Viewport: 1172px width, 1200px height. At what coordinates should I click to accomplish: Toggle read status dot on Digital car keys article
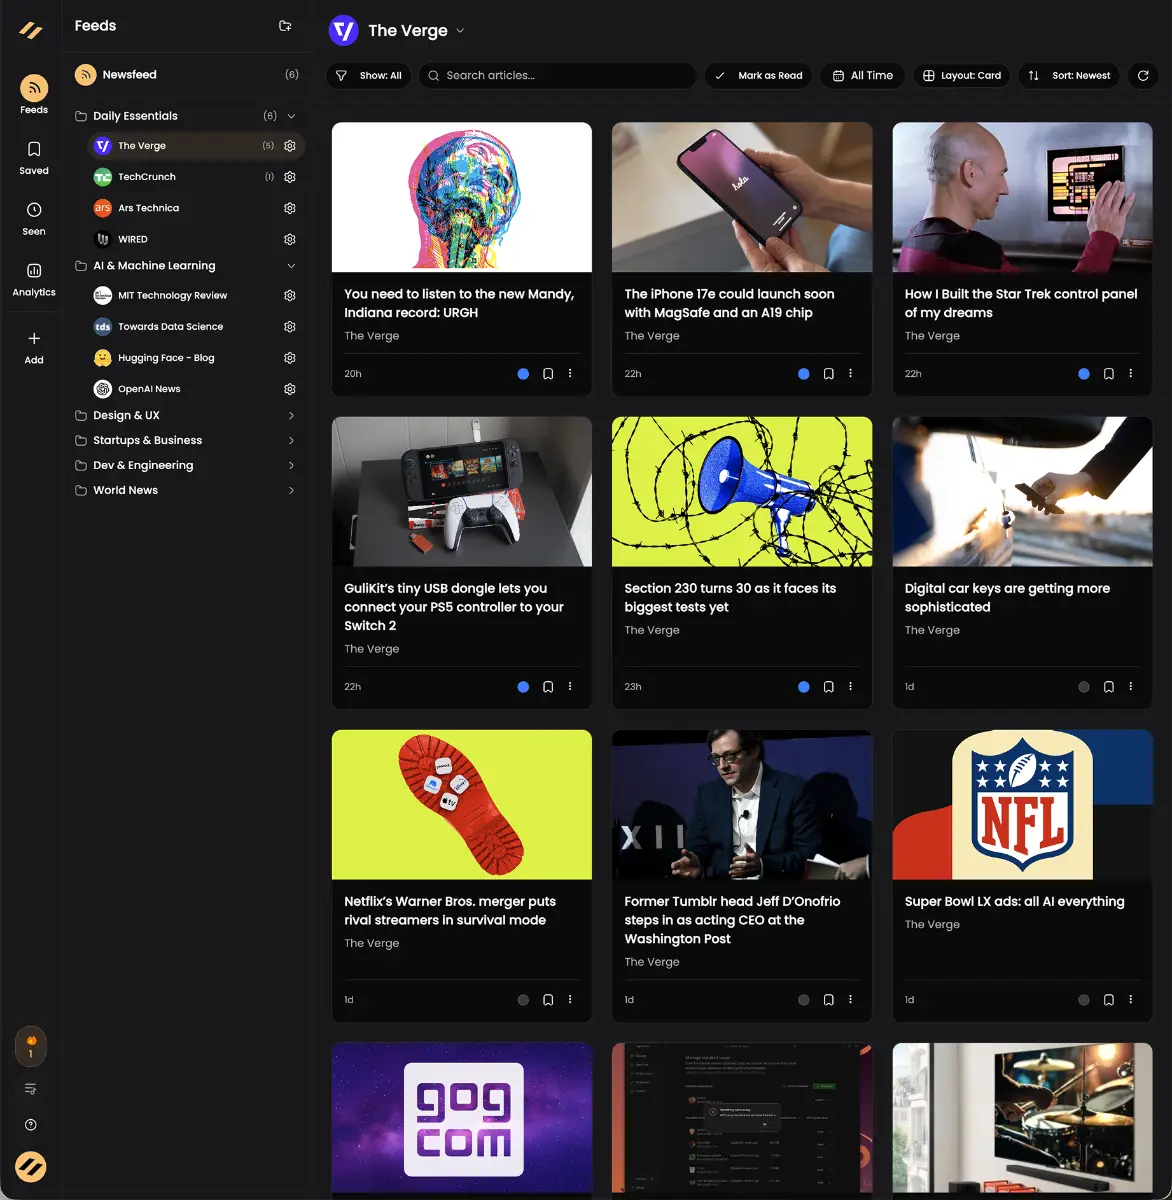[1084, 687]
